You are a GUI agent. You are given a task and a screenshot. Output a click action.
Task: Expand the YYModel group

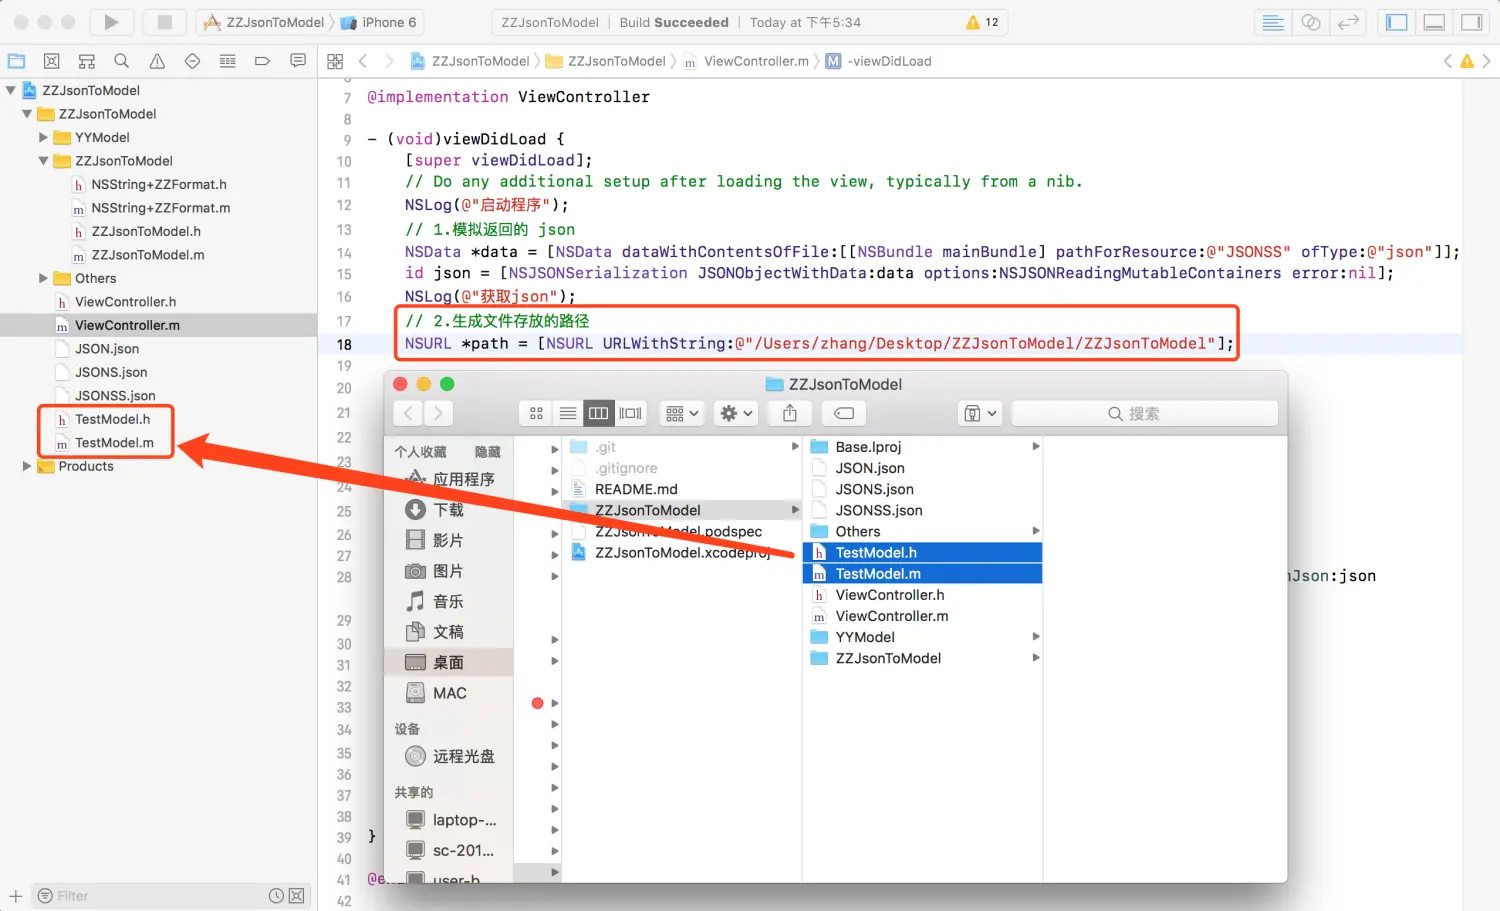pyautogui.click(x=43, y=137)
